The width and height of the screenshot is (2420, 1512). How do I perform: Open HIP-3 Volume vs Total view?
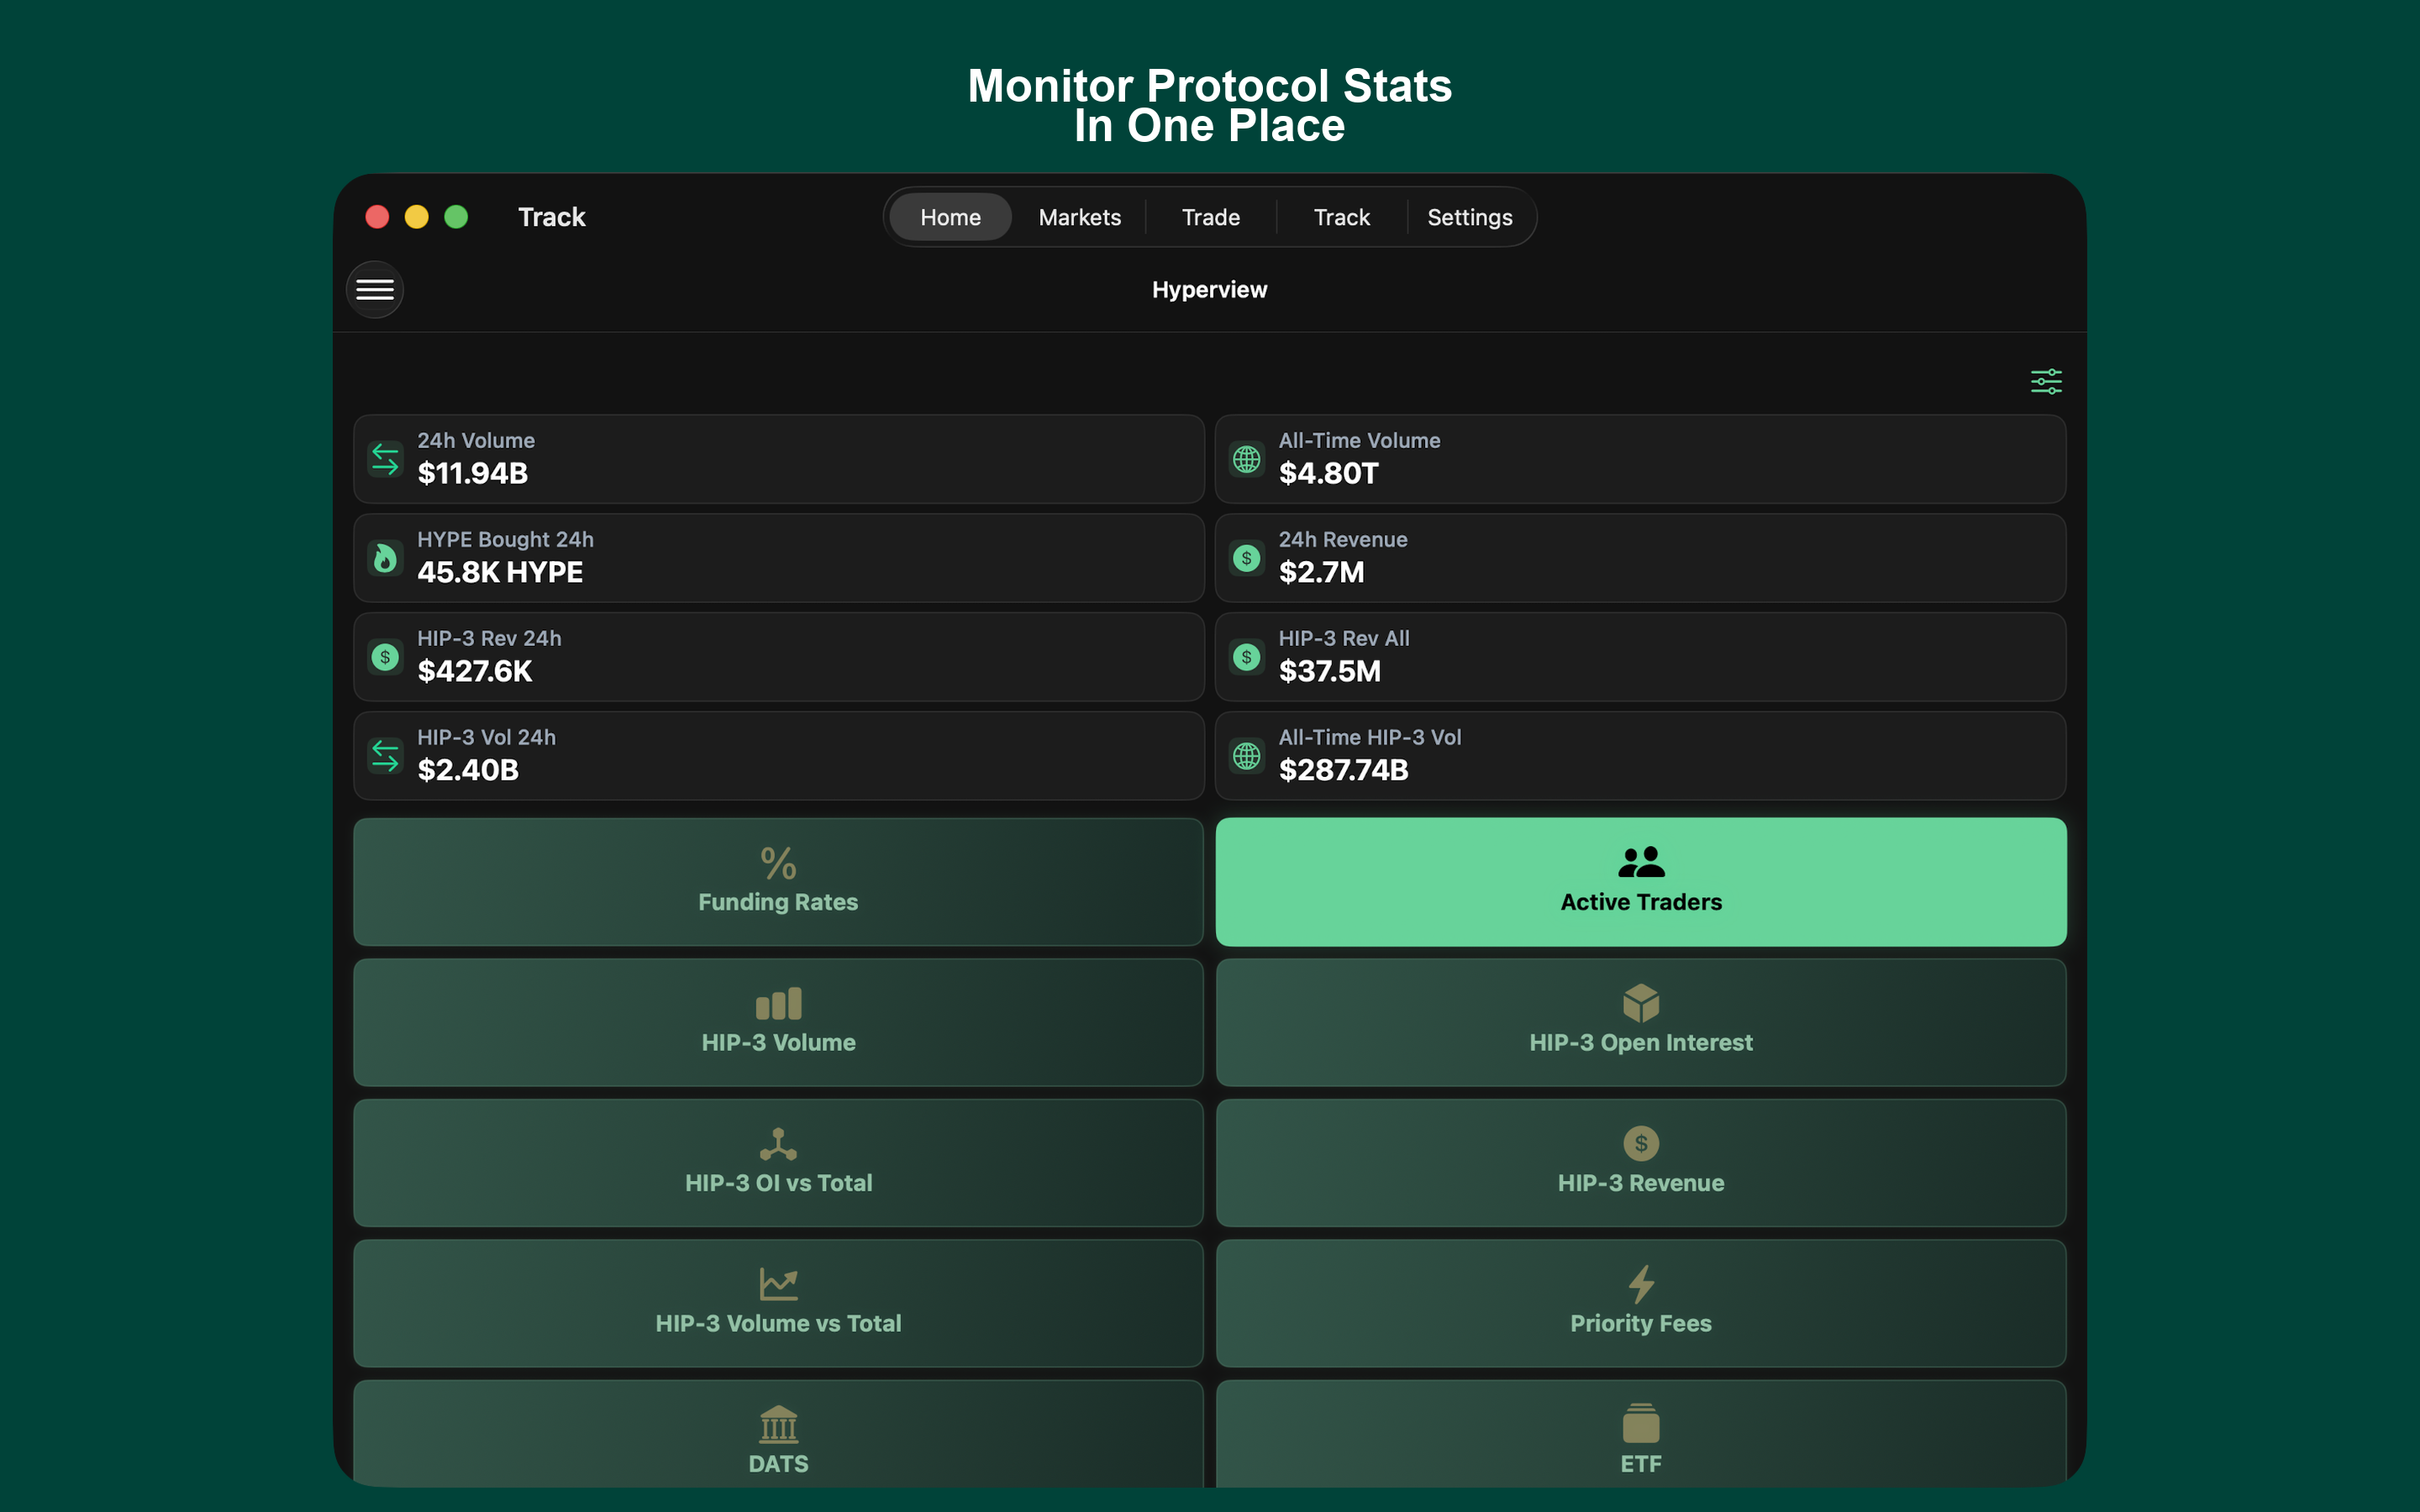778,1303
